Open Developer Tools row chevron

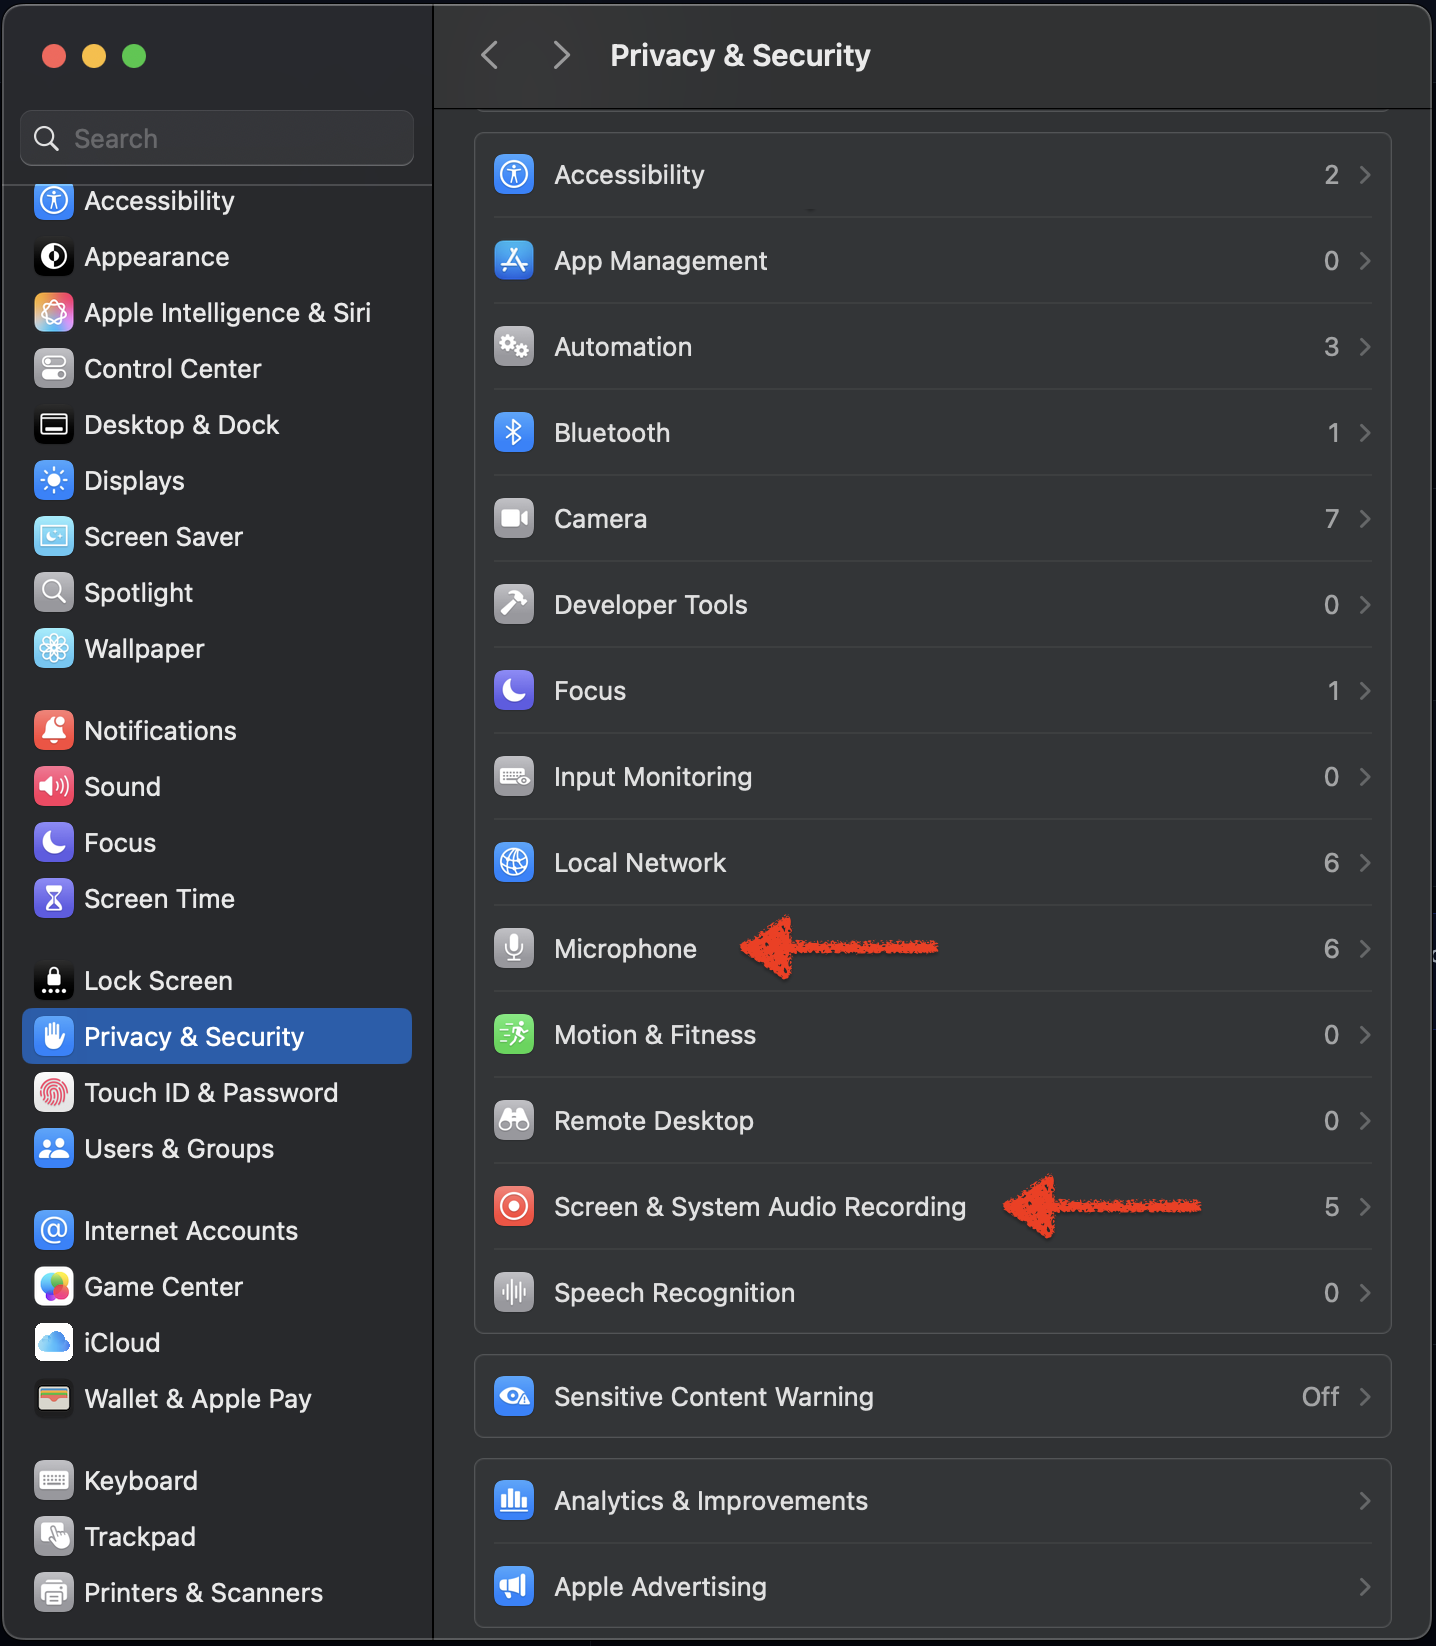tap(1365, 605)
